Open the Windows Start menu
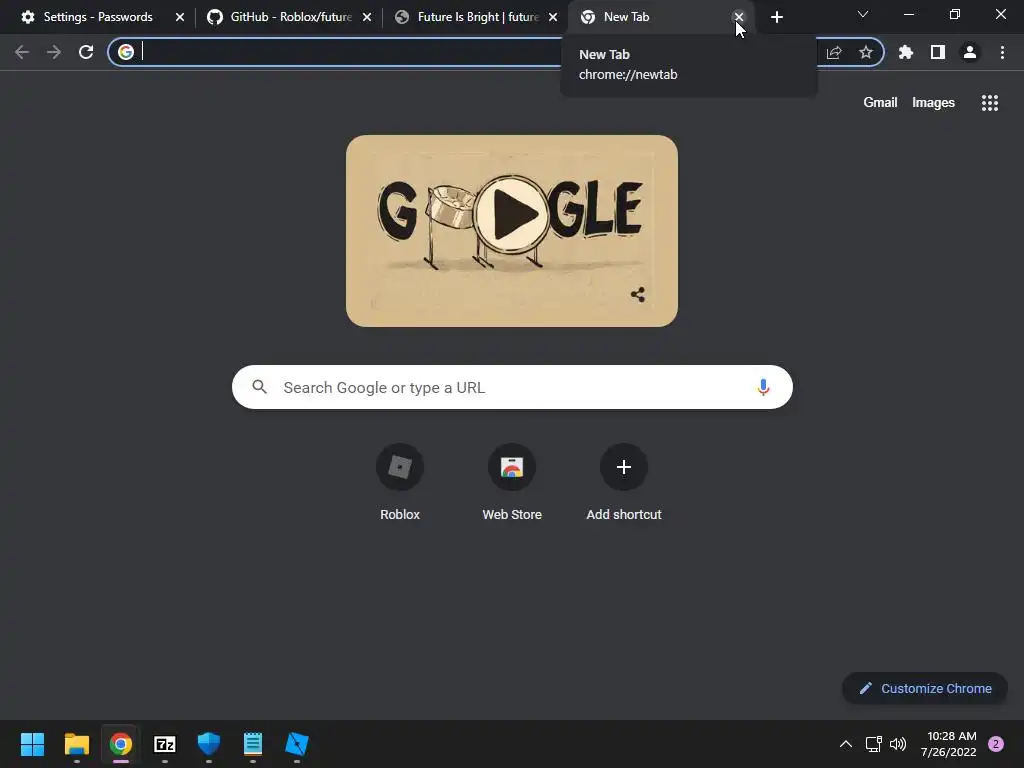 coord(32,744)
